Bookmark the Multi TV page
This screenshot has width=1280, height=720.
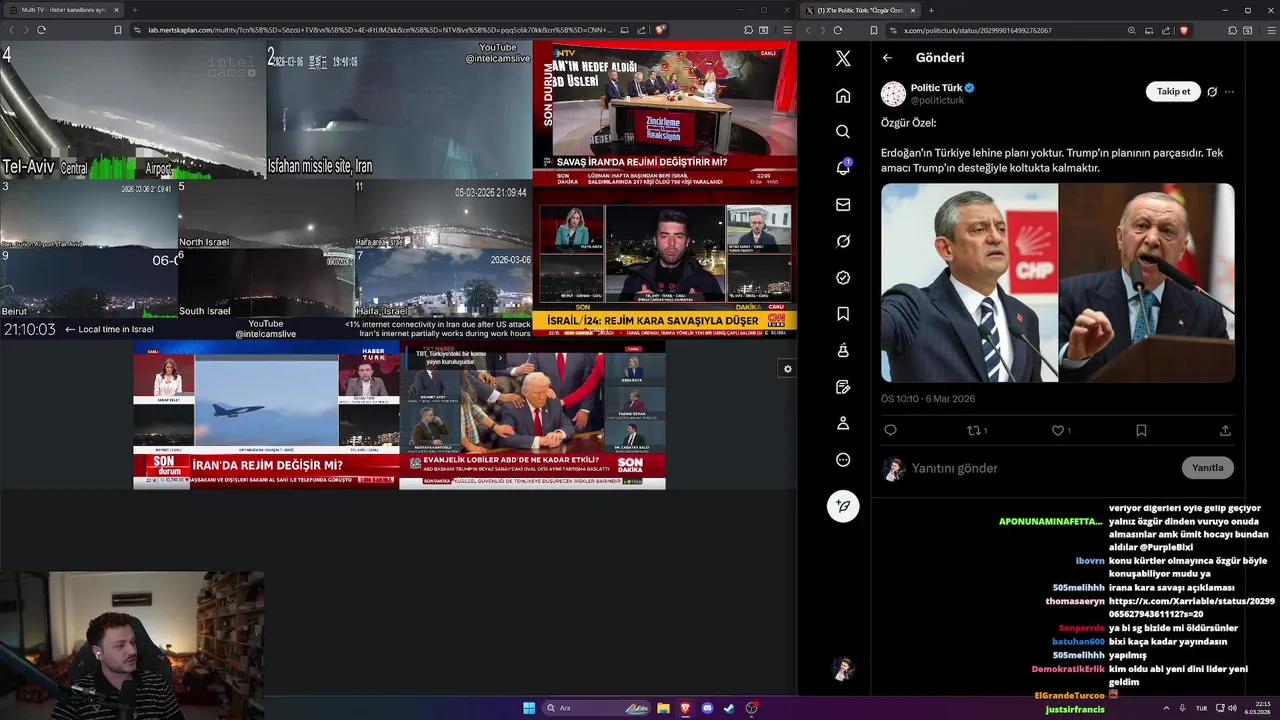tap(117, 30)
